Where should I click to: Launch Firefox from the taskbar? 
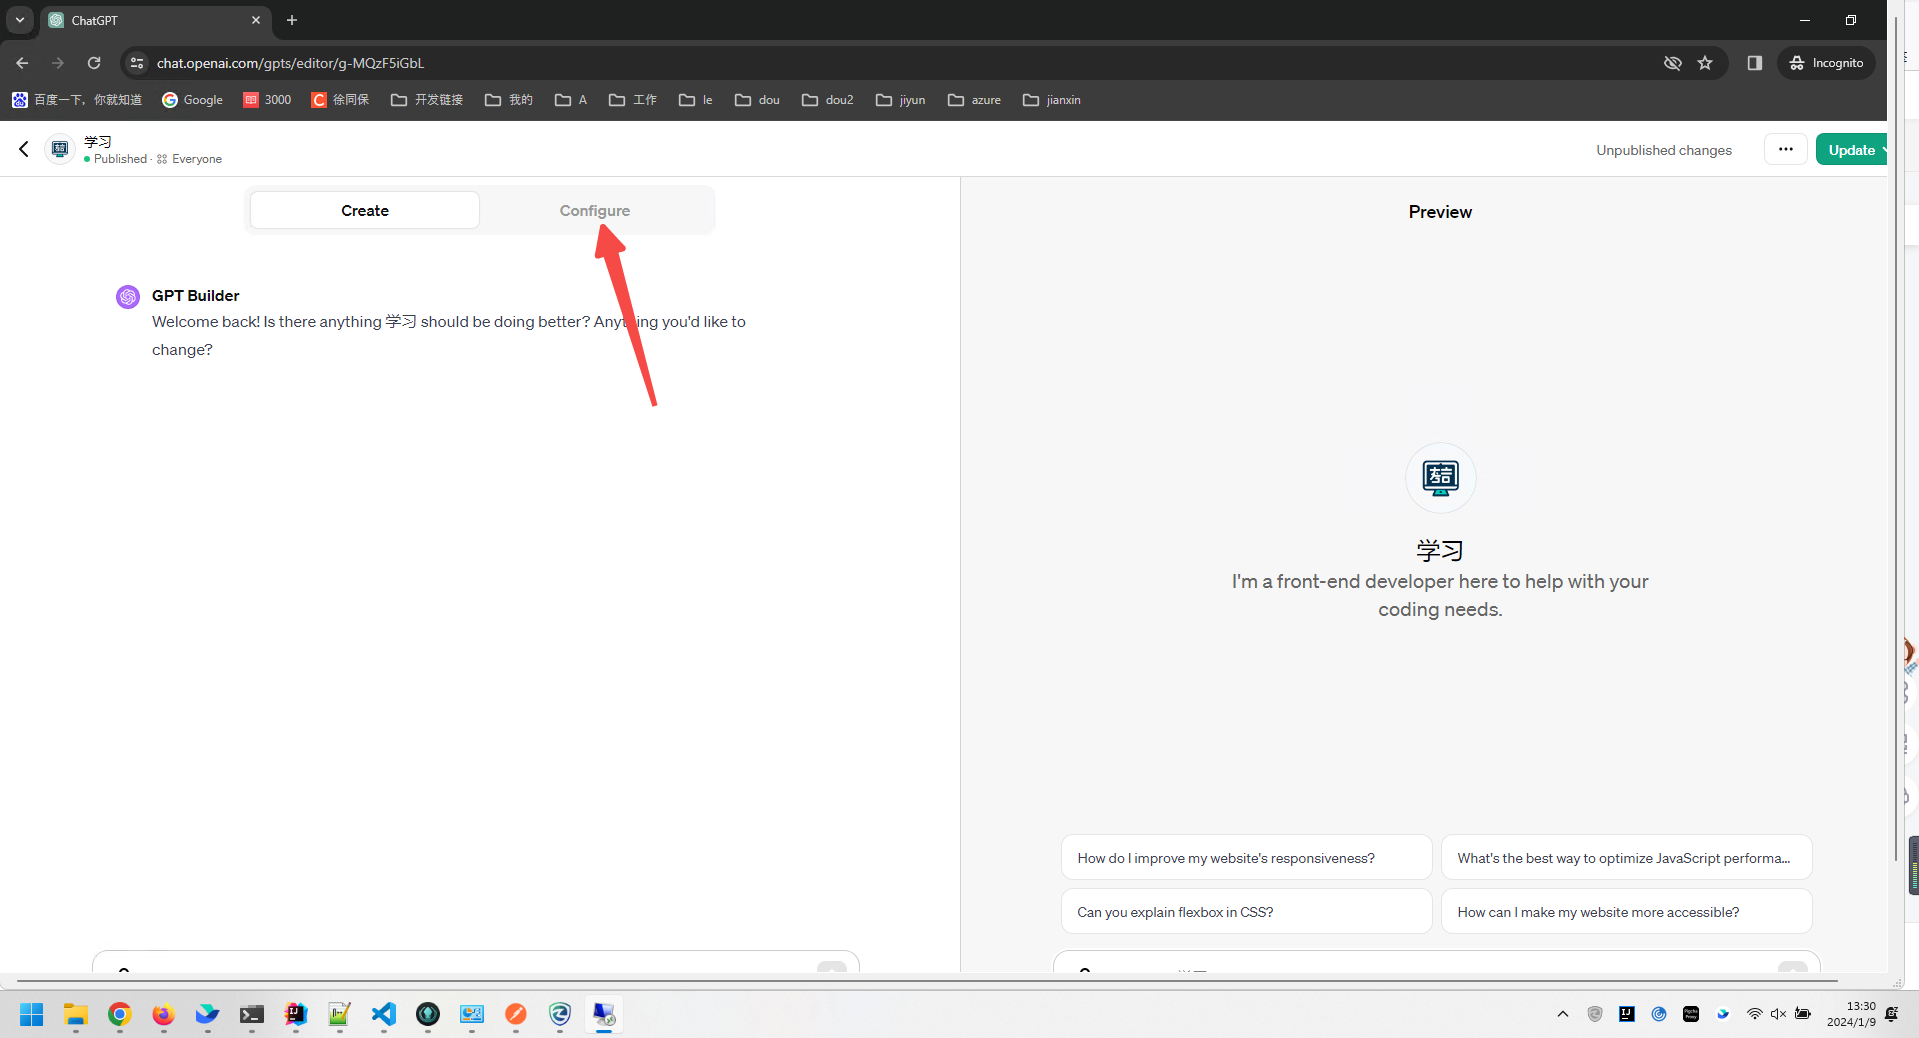tap(163, 1014)
